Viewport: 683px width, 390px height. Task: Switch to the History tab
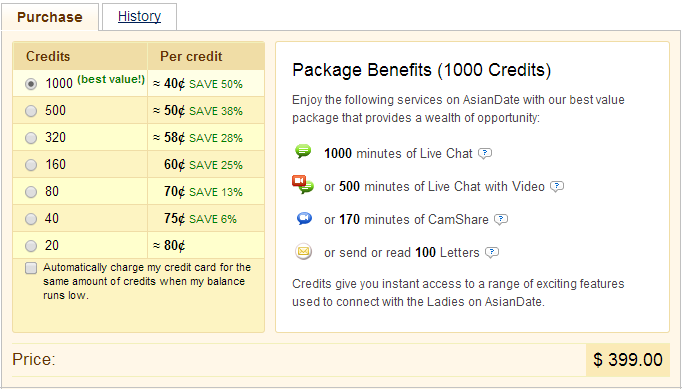click(x=139, y=17)
